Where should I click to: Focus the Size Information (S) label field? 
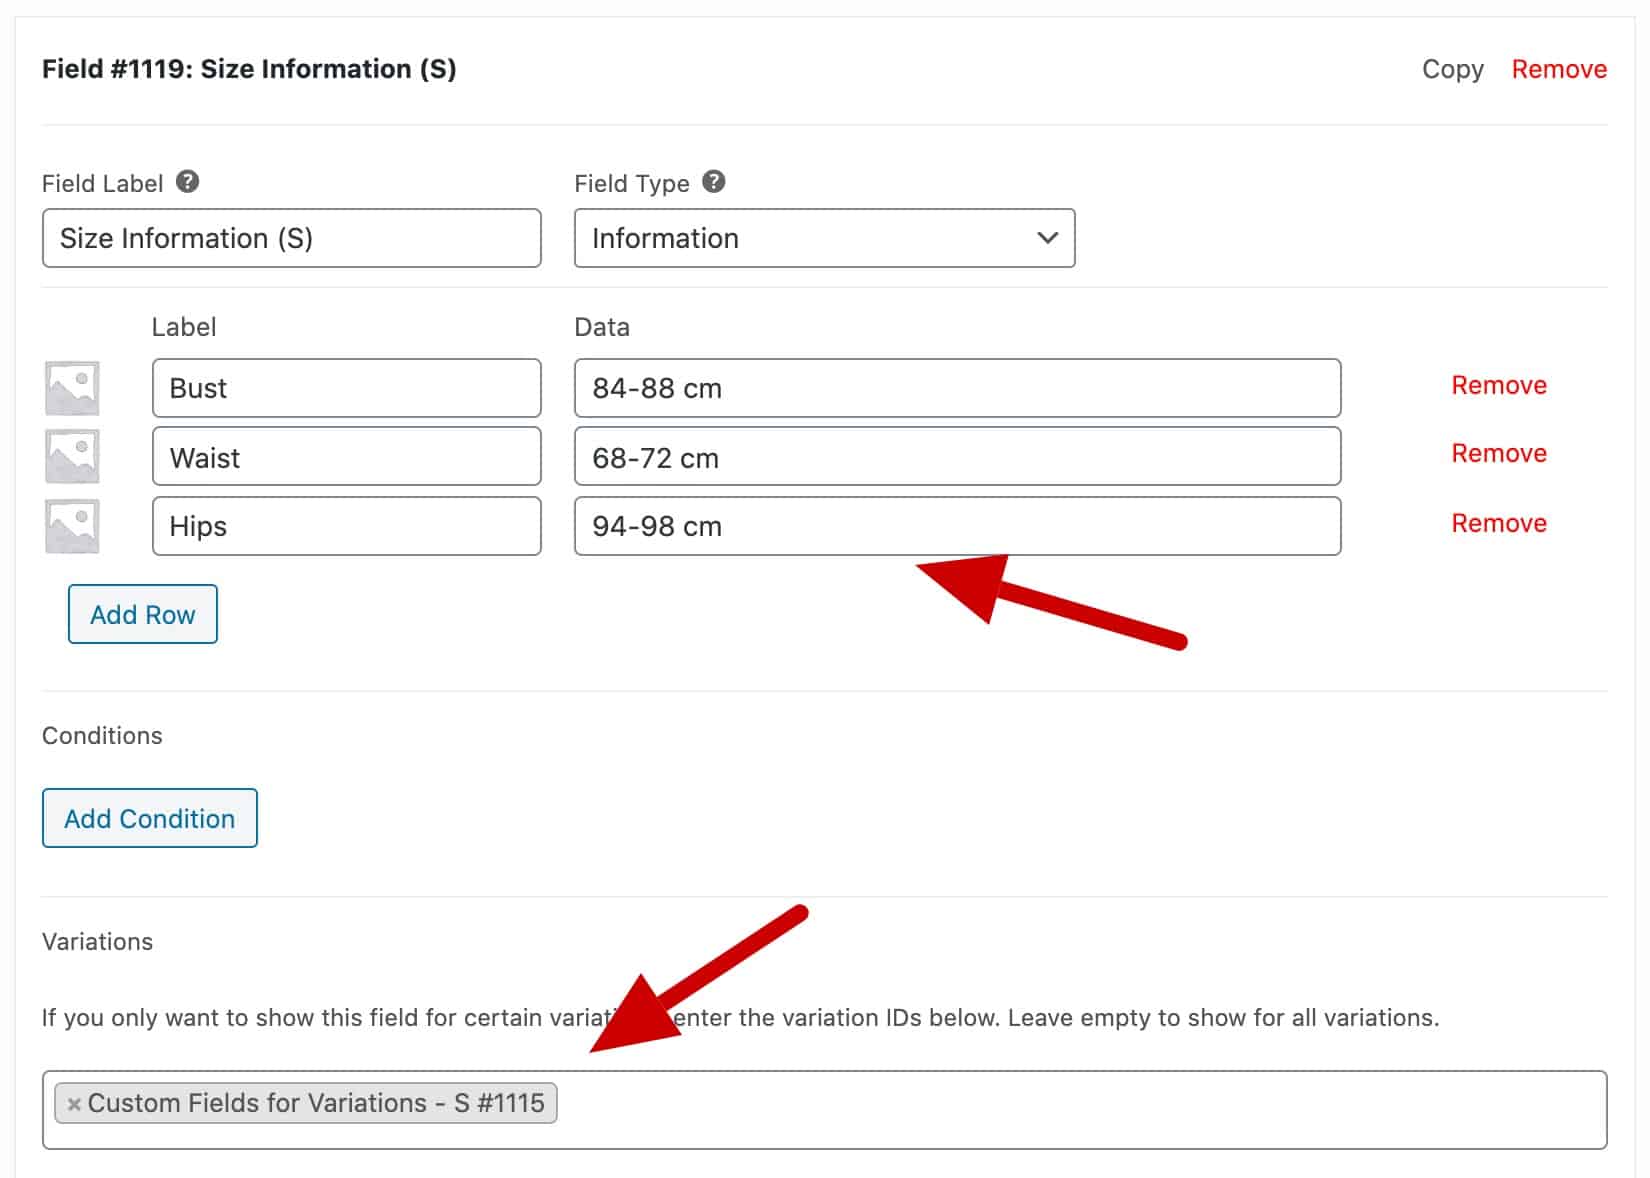click(x=292, y=238)
